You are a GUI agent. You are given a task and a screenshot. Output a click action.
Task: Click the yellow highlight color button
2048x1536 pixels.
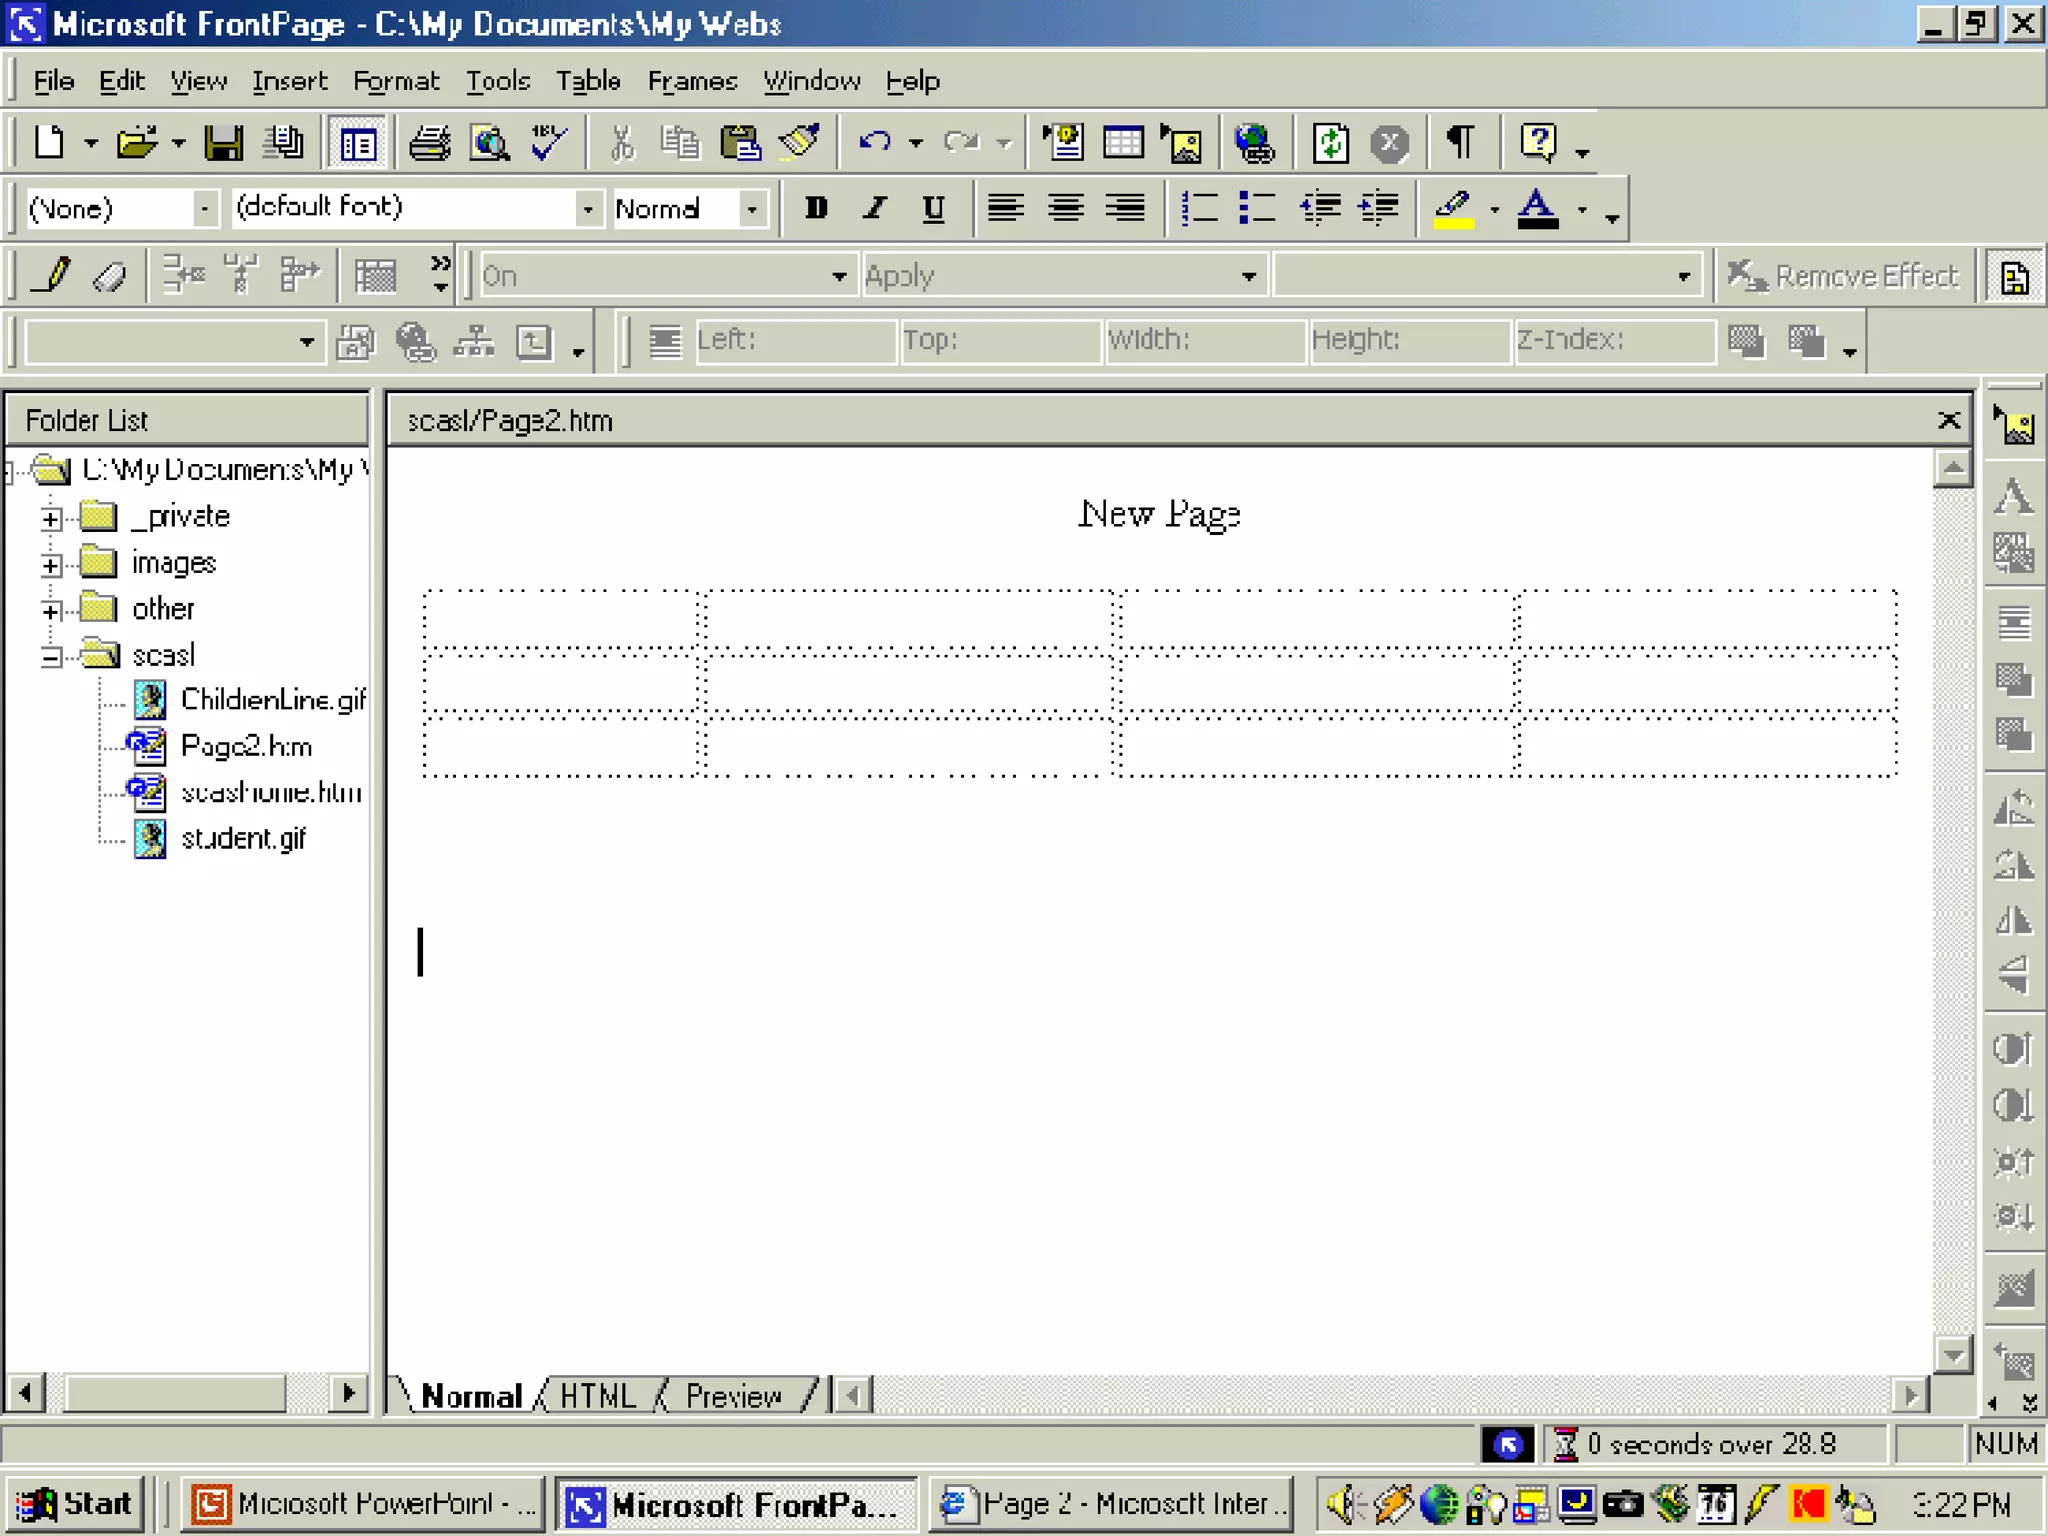pos(1453,208)
